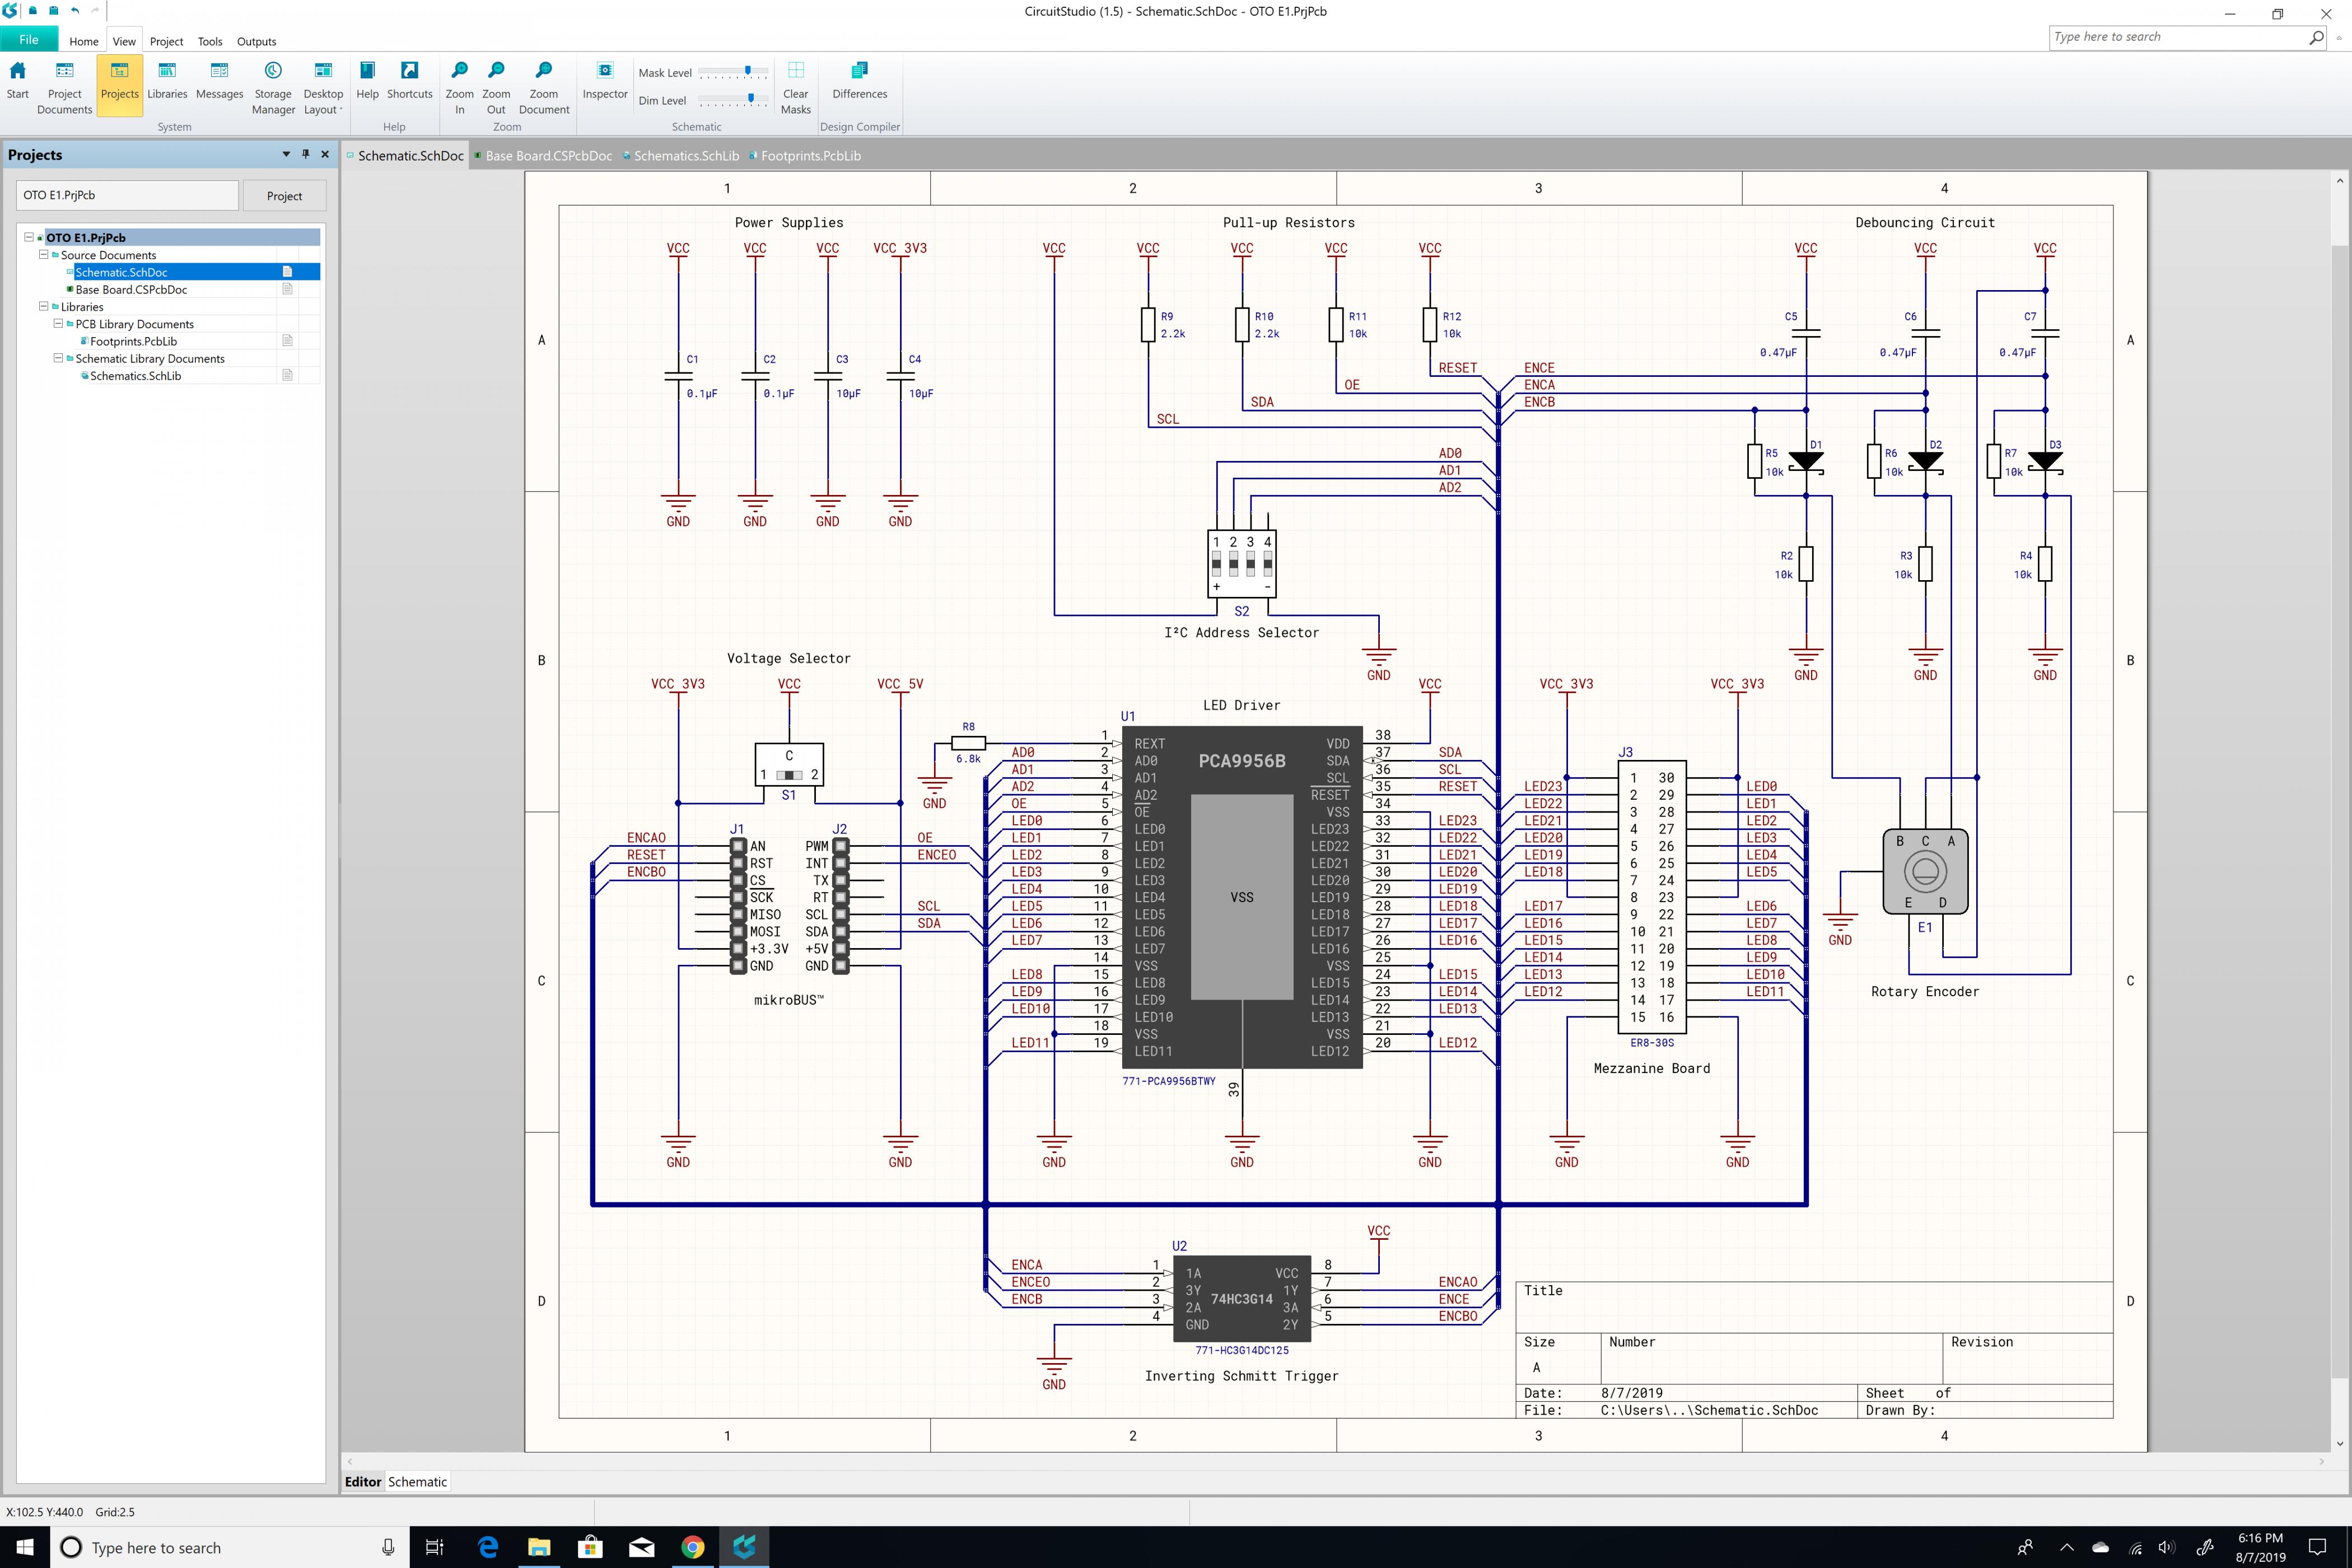
Task: Open Google Chrome from the taskbar
Action: click(692, 1547)
